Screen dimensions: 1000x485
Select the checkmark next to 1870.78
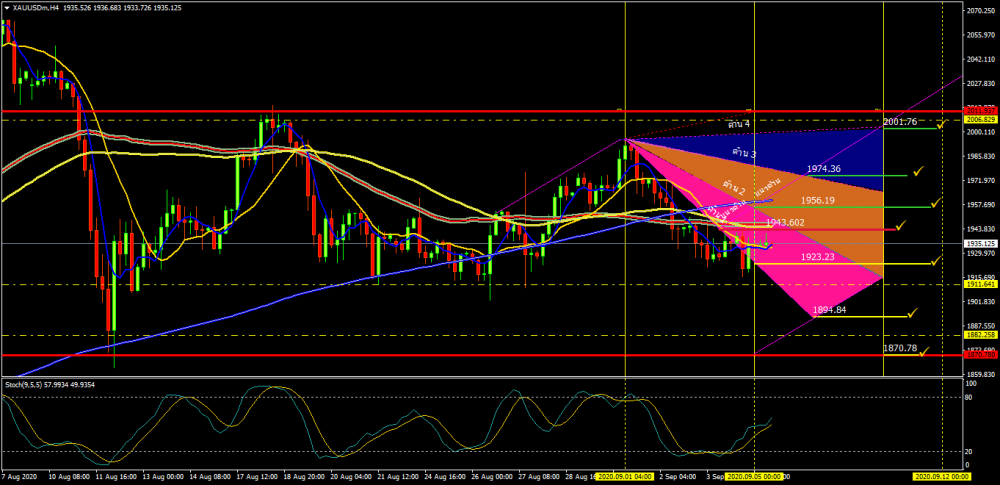[x=923, y=351]
